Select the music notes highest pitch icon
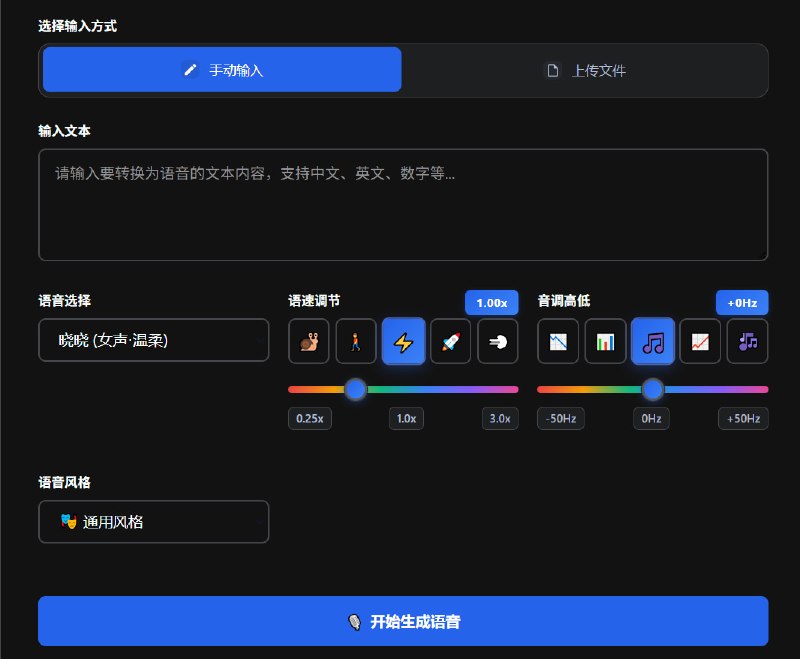Image resolution: width=800 pixels, height=659 pixels. click(747, 341)
